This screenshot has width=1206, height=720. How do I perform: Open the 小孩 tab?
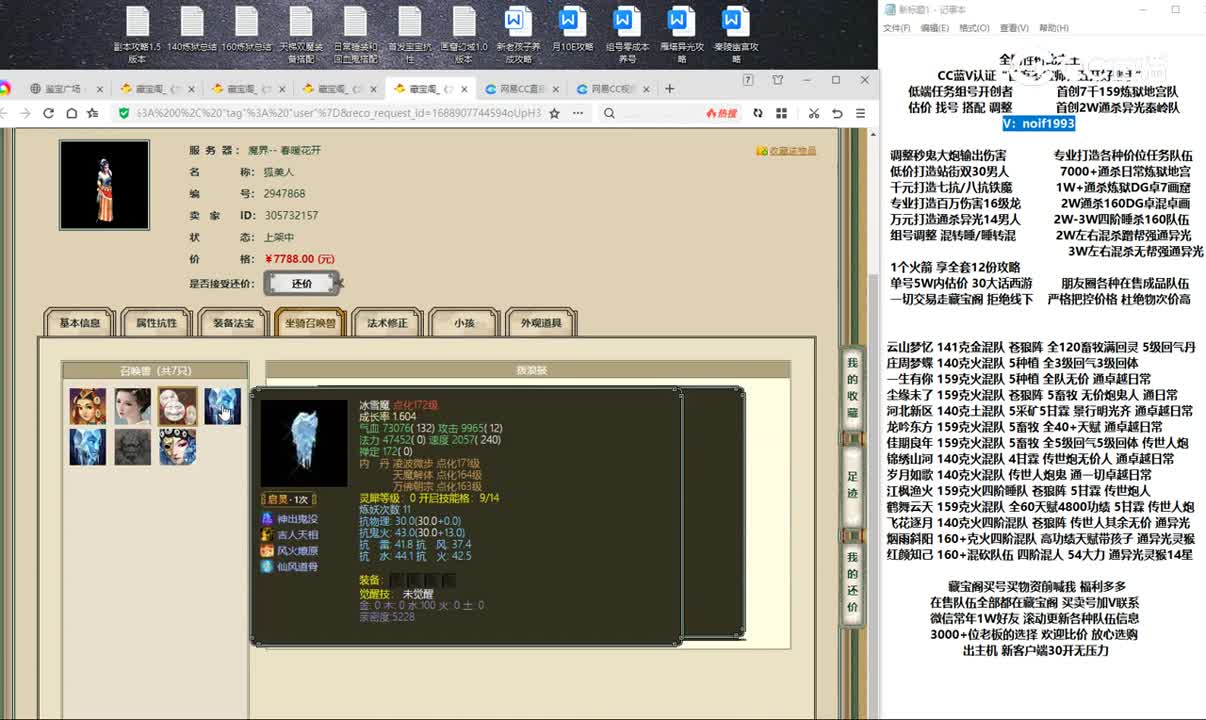pos(464,323)
